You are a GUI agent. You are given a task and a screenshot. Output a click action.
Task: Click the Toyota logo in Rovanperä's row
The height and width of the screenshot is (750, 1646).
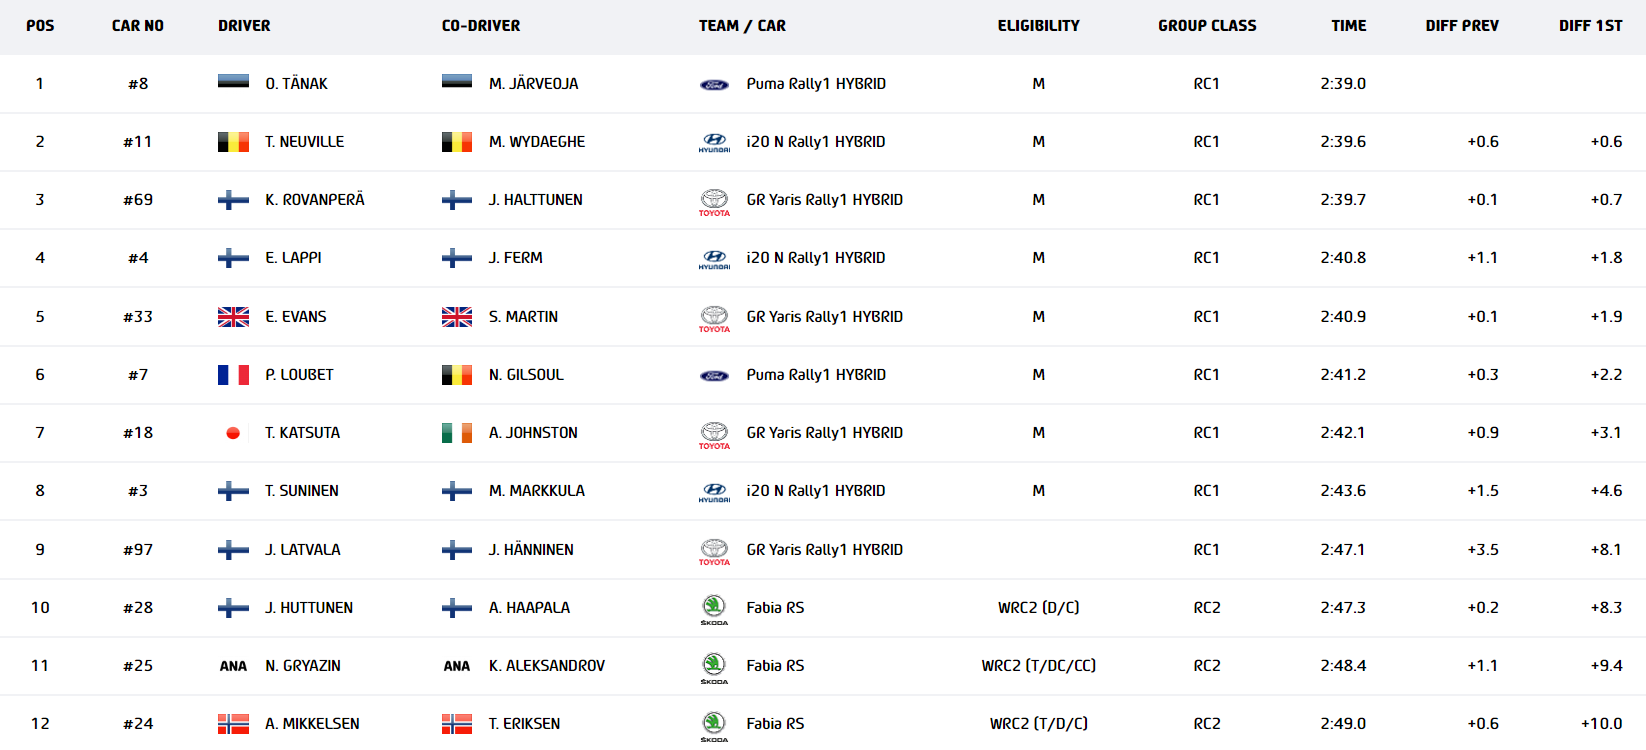[x=714, y=201]
